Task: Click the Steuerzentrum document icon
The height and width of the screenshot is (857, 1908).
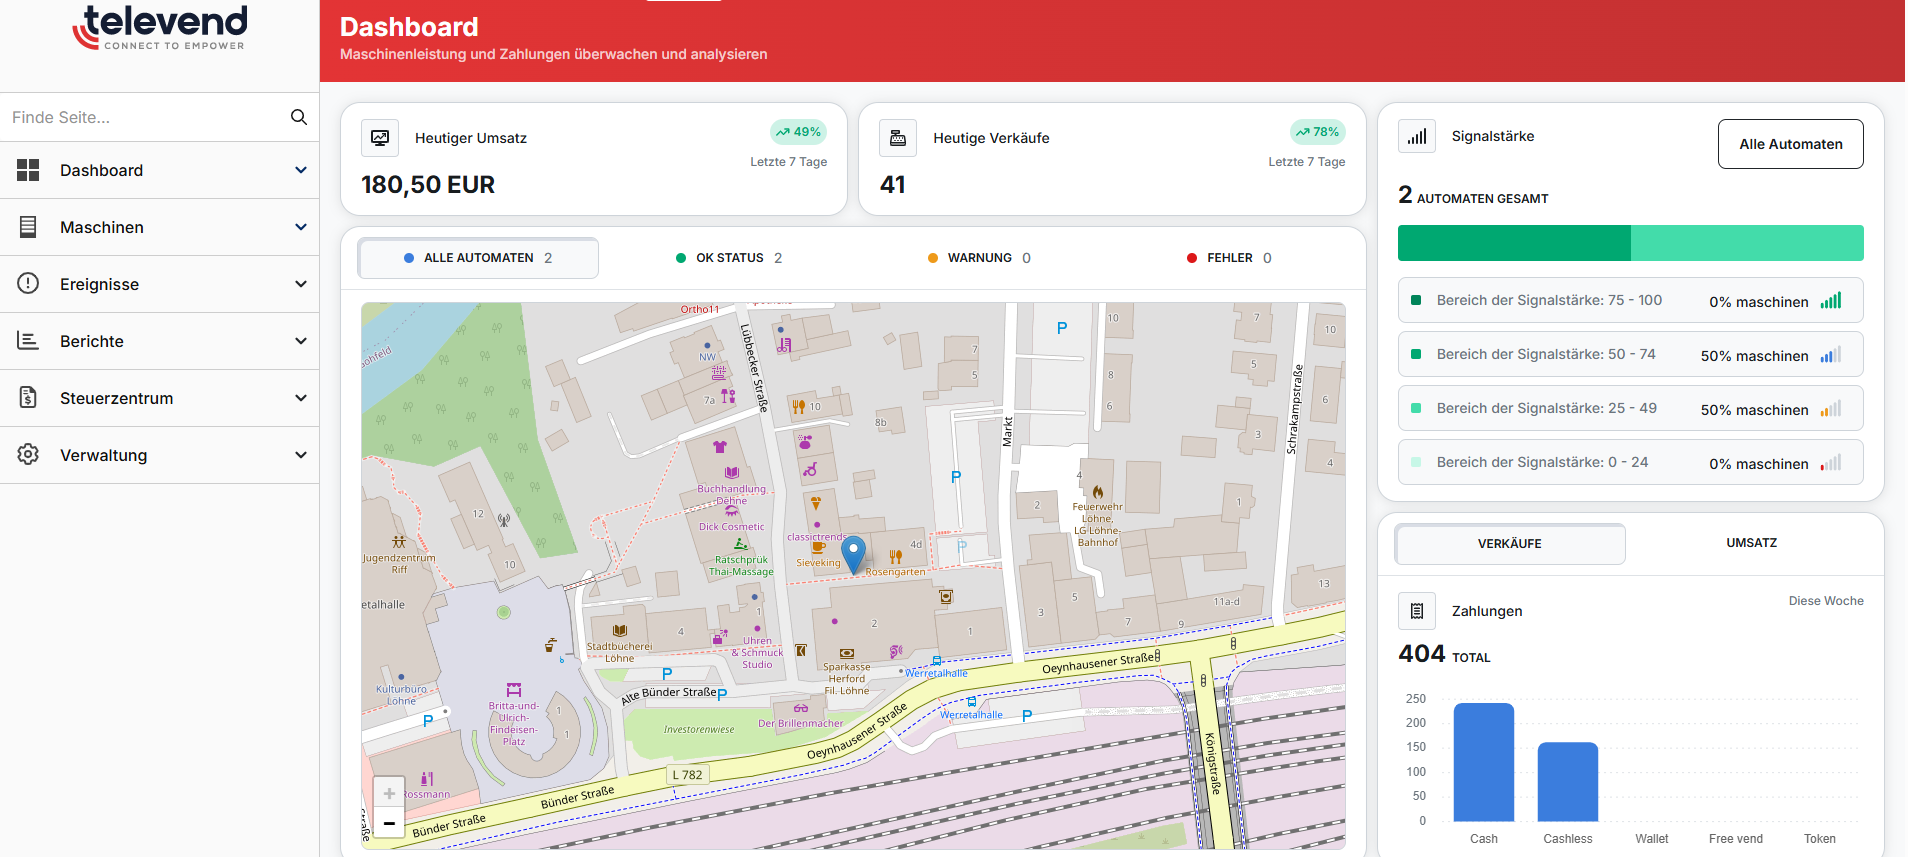Action: coord(28,398)
